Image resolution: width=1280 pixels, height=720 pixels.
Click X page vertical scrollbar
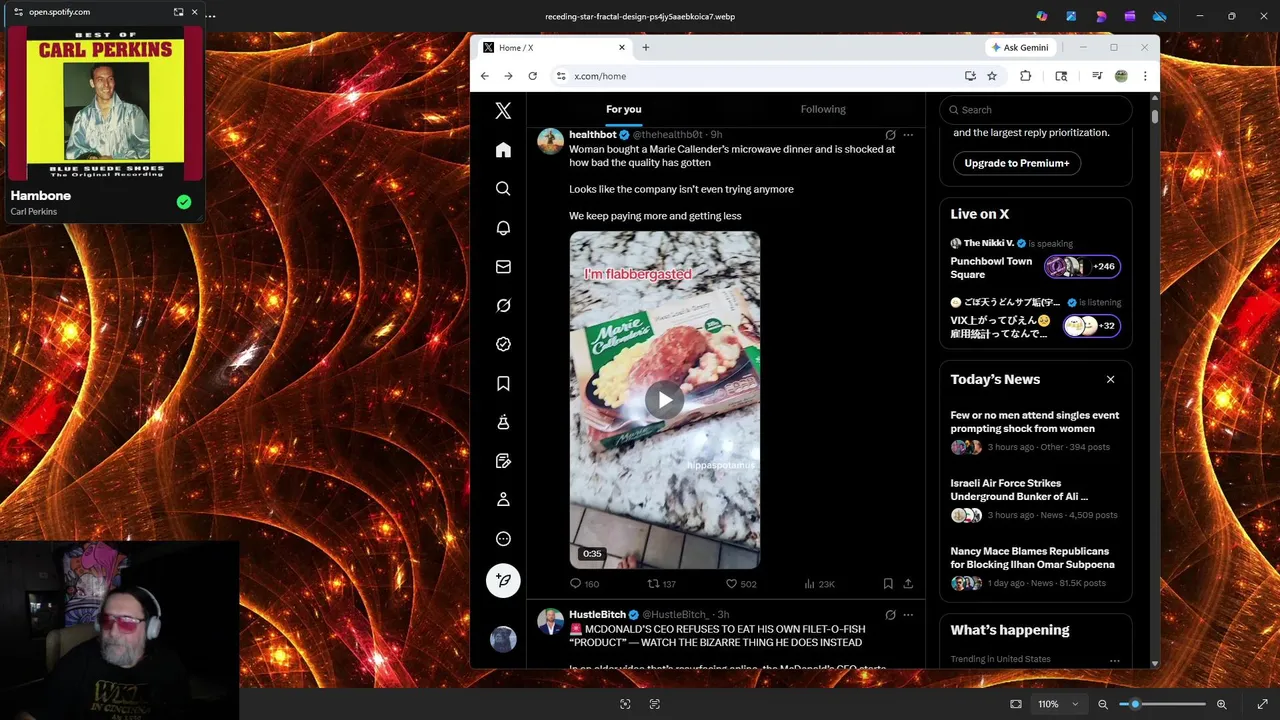click(1155, 115)
